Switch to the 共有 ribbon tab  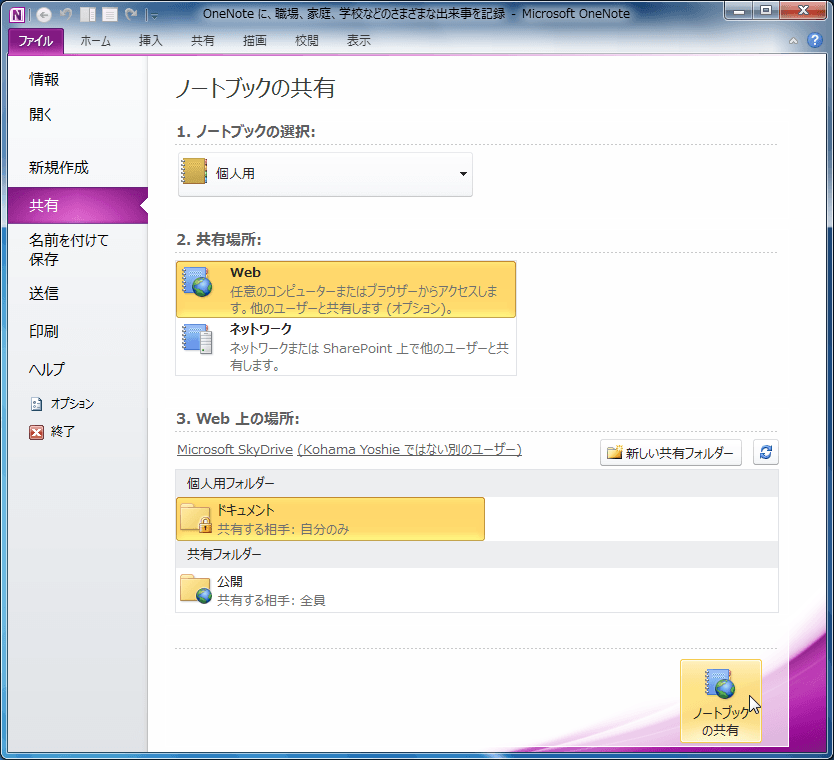pos(203,41)
